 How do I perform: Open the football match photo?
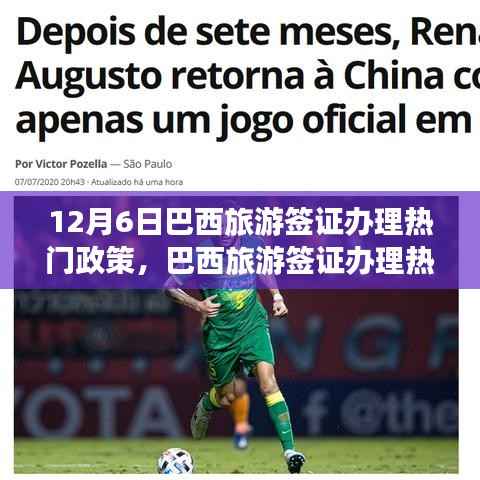pos(236,335)
